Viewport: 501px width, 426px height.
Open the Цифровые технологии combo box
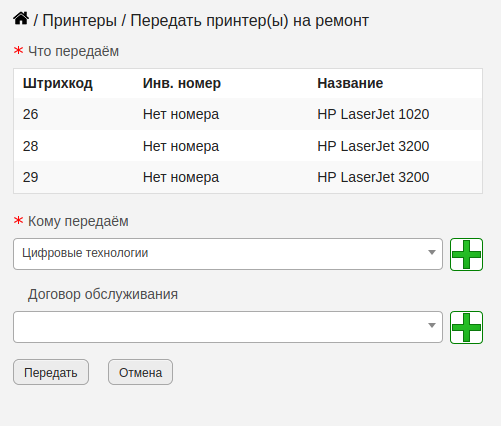coord(228,254)
